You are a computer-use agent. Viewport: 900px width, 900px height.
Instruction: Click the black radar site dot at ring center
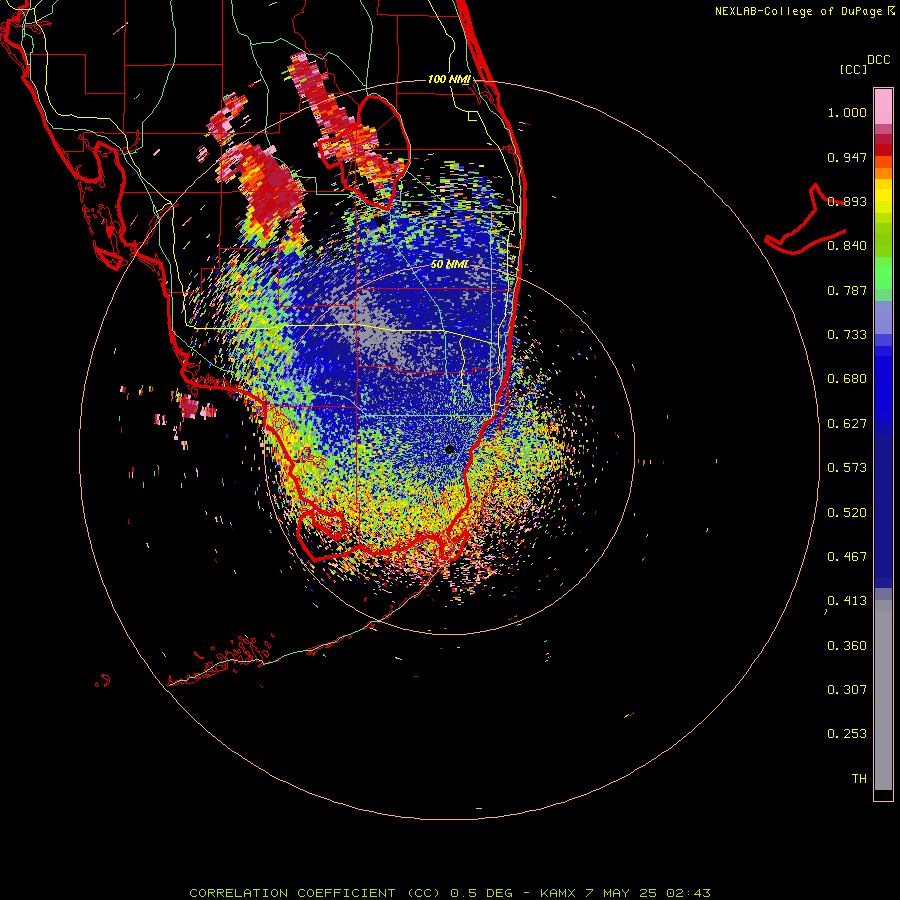click(450, 449)
